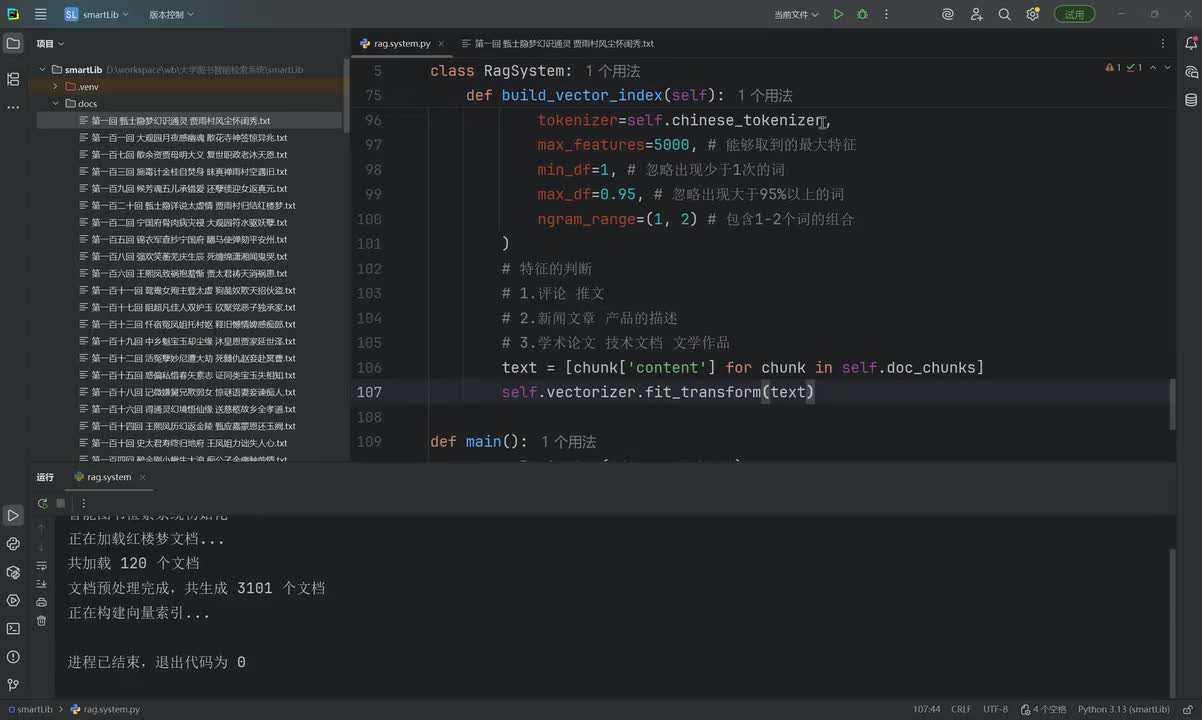1202x720 pixels.
Task: Collapse the docs folder
Action: coord(57,104)
